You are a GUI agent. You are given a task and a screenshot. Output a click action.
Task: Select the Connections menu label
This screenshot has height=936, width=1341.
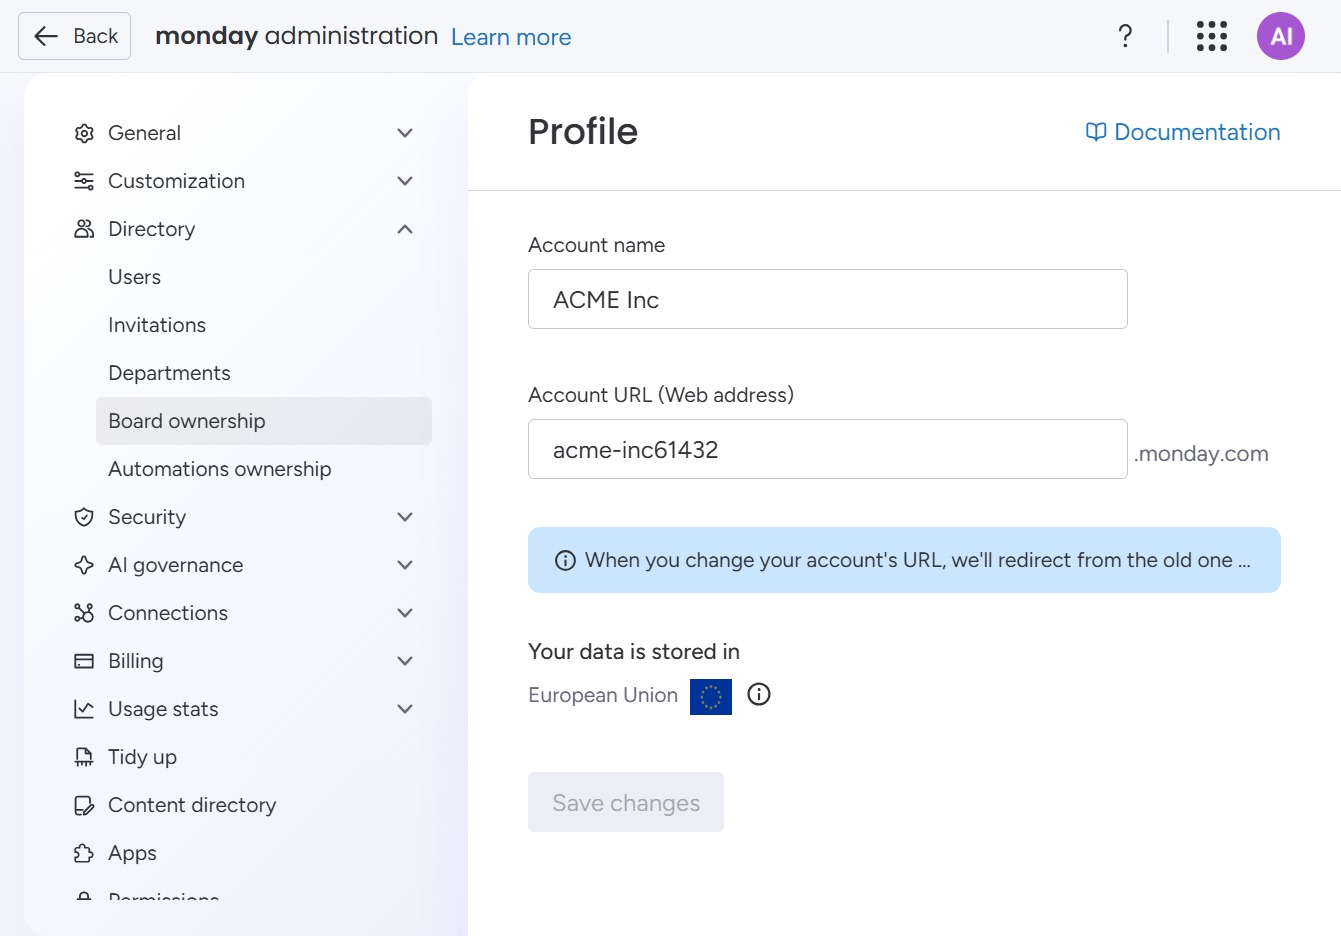tap(168, 613)
